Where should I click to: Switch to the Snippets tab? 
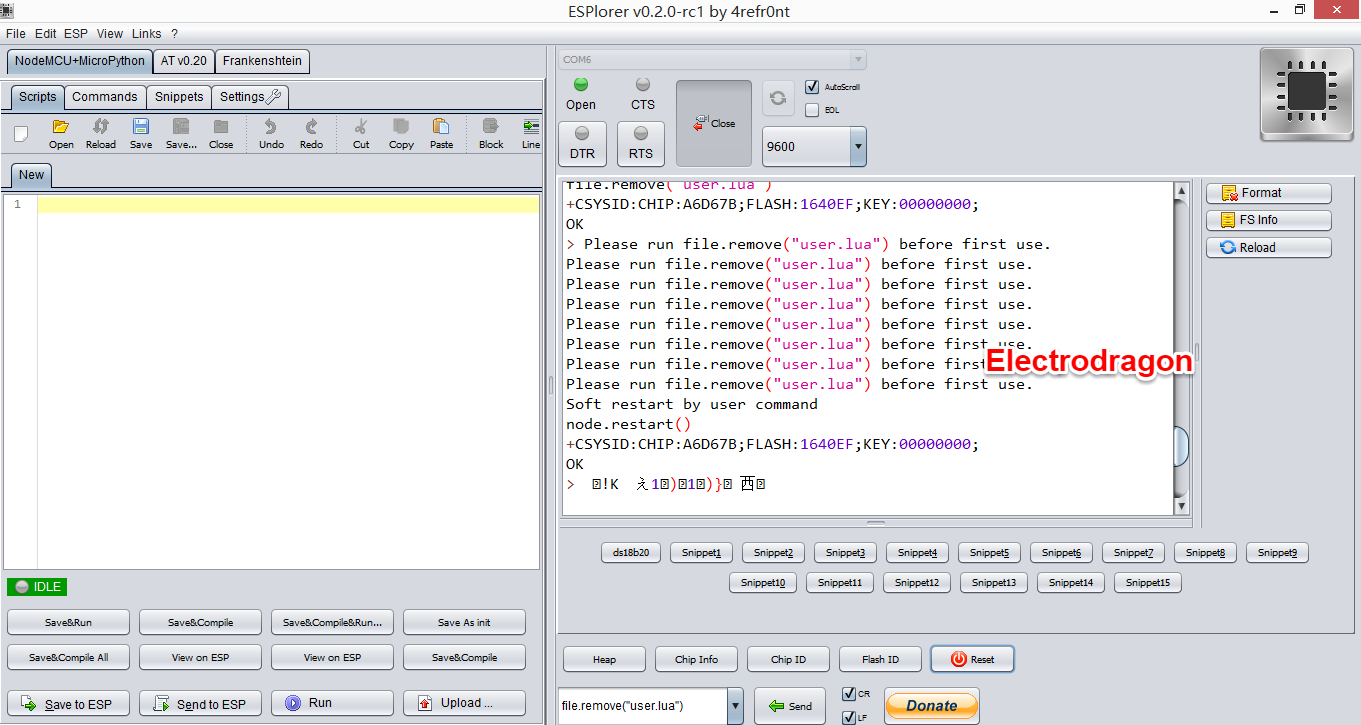179,97
